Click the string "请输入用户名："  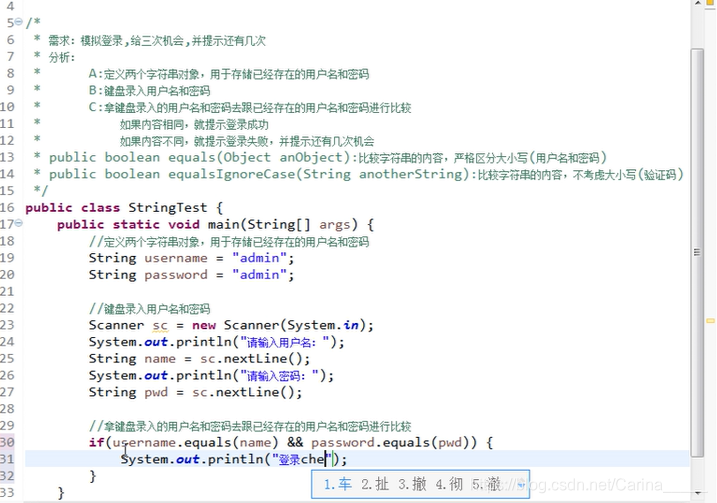click(x=285, y=342)
